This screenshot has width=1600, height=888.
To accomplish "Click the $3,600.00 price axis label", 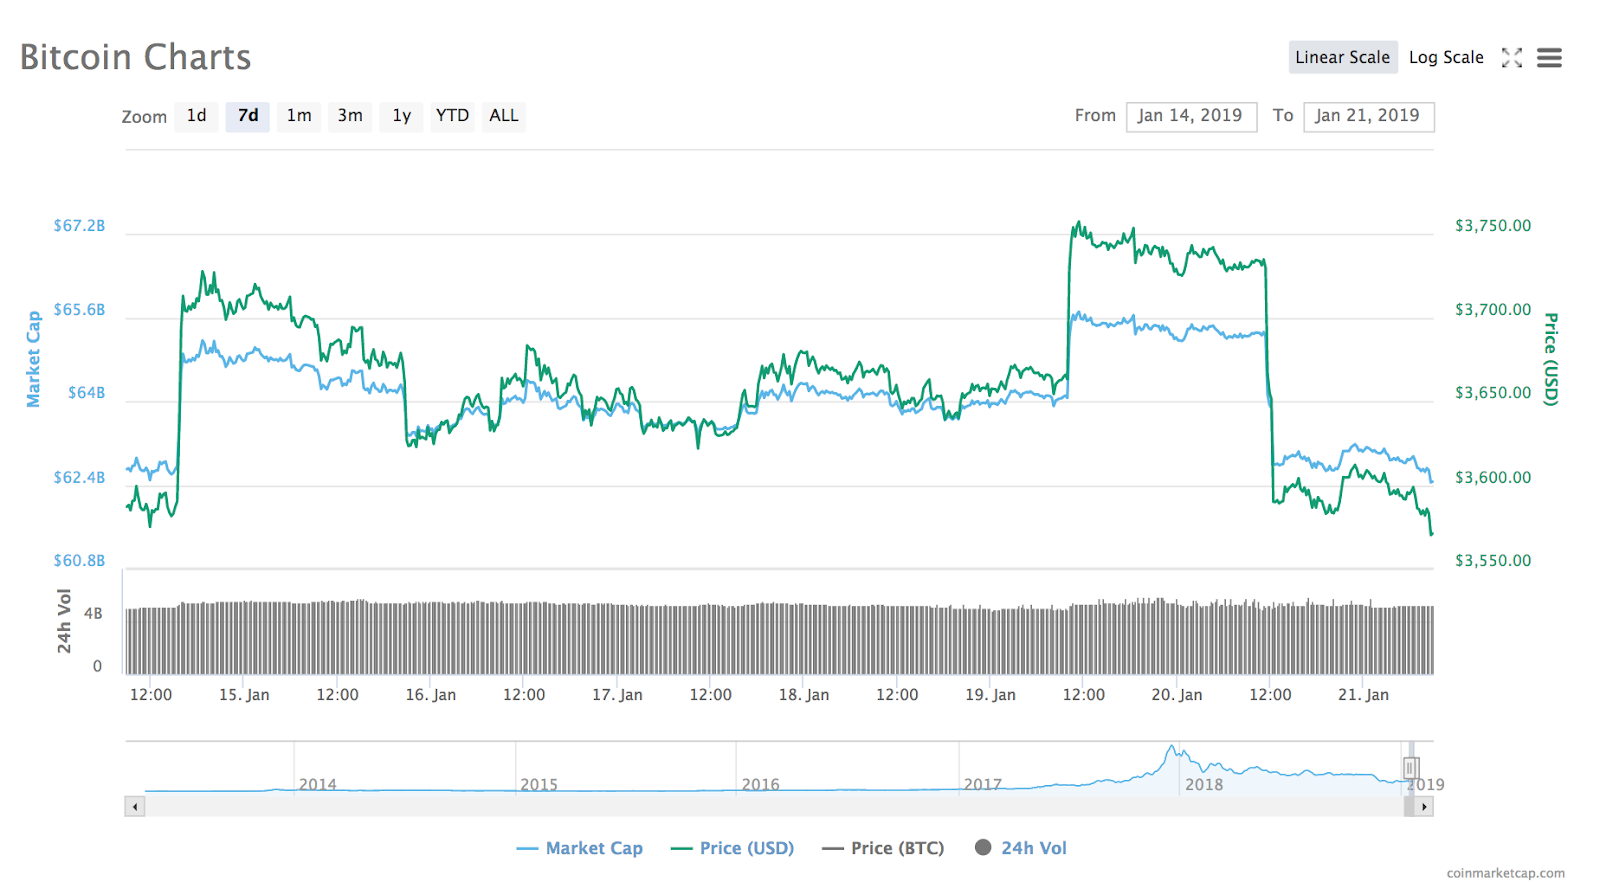I will (1493, 478).
